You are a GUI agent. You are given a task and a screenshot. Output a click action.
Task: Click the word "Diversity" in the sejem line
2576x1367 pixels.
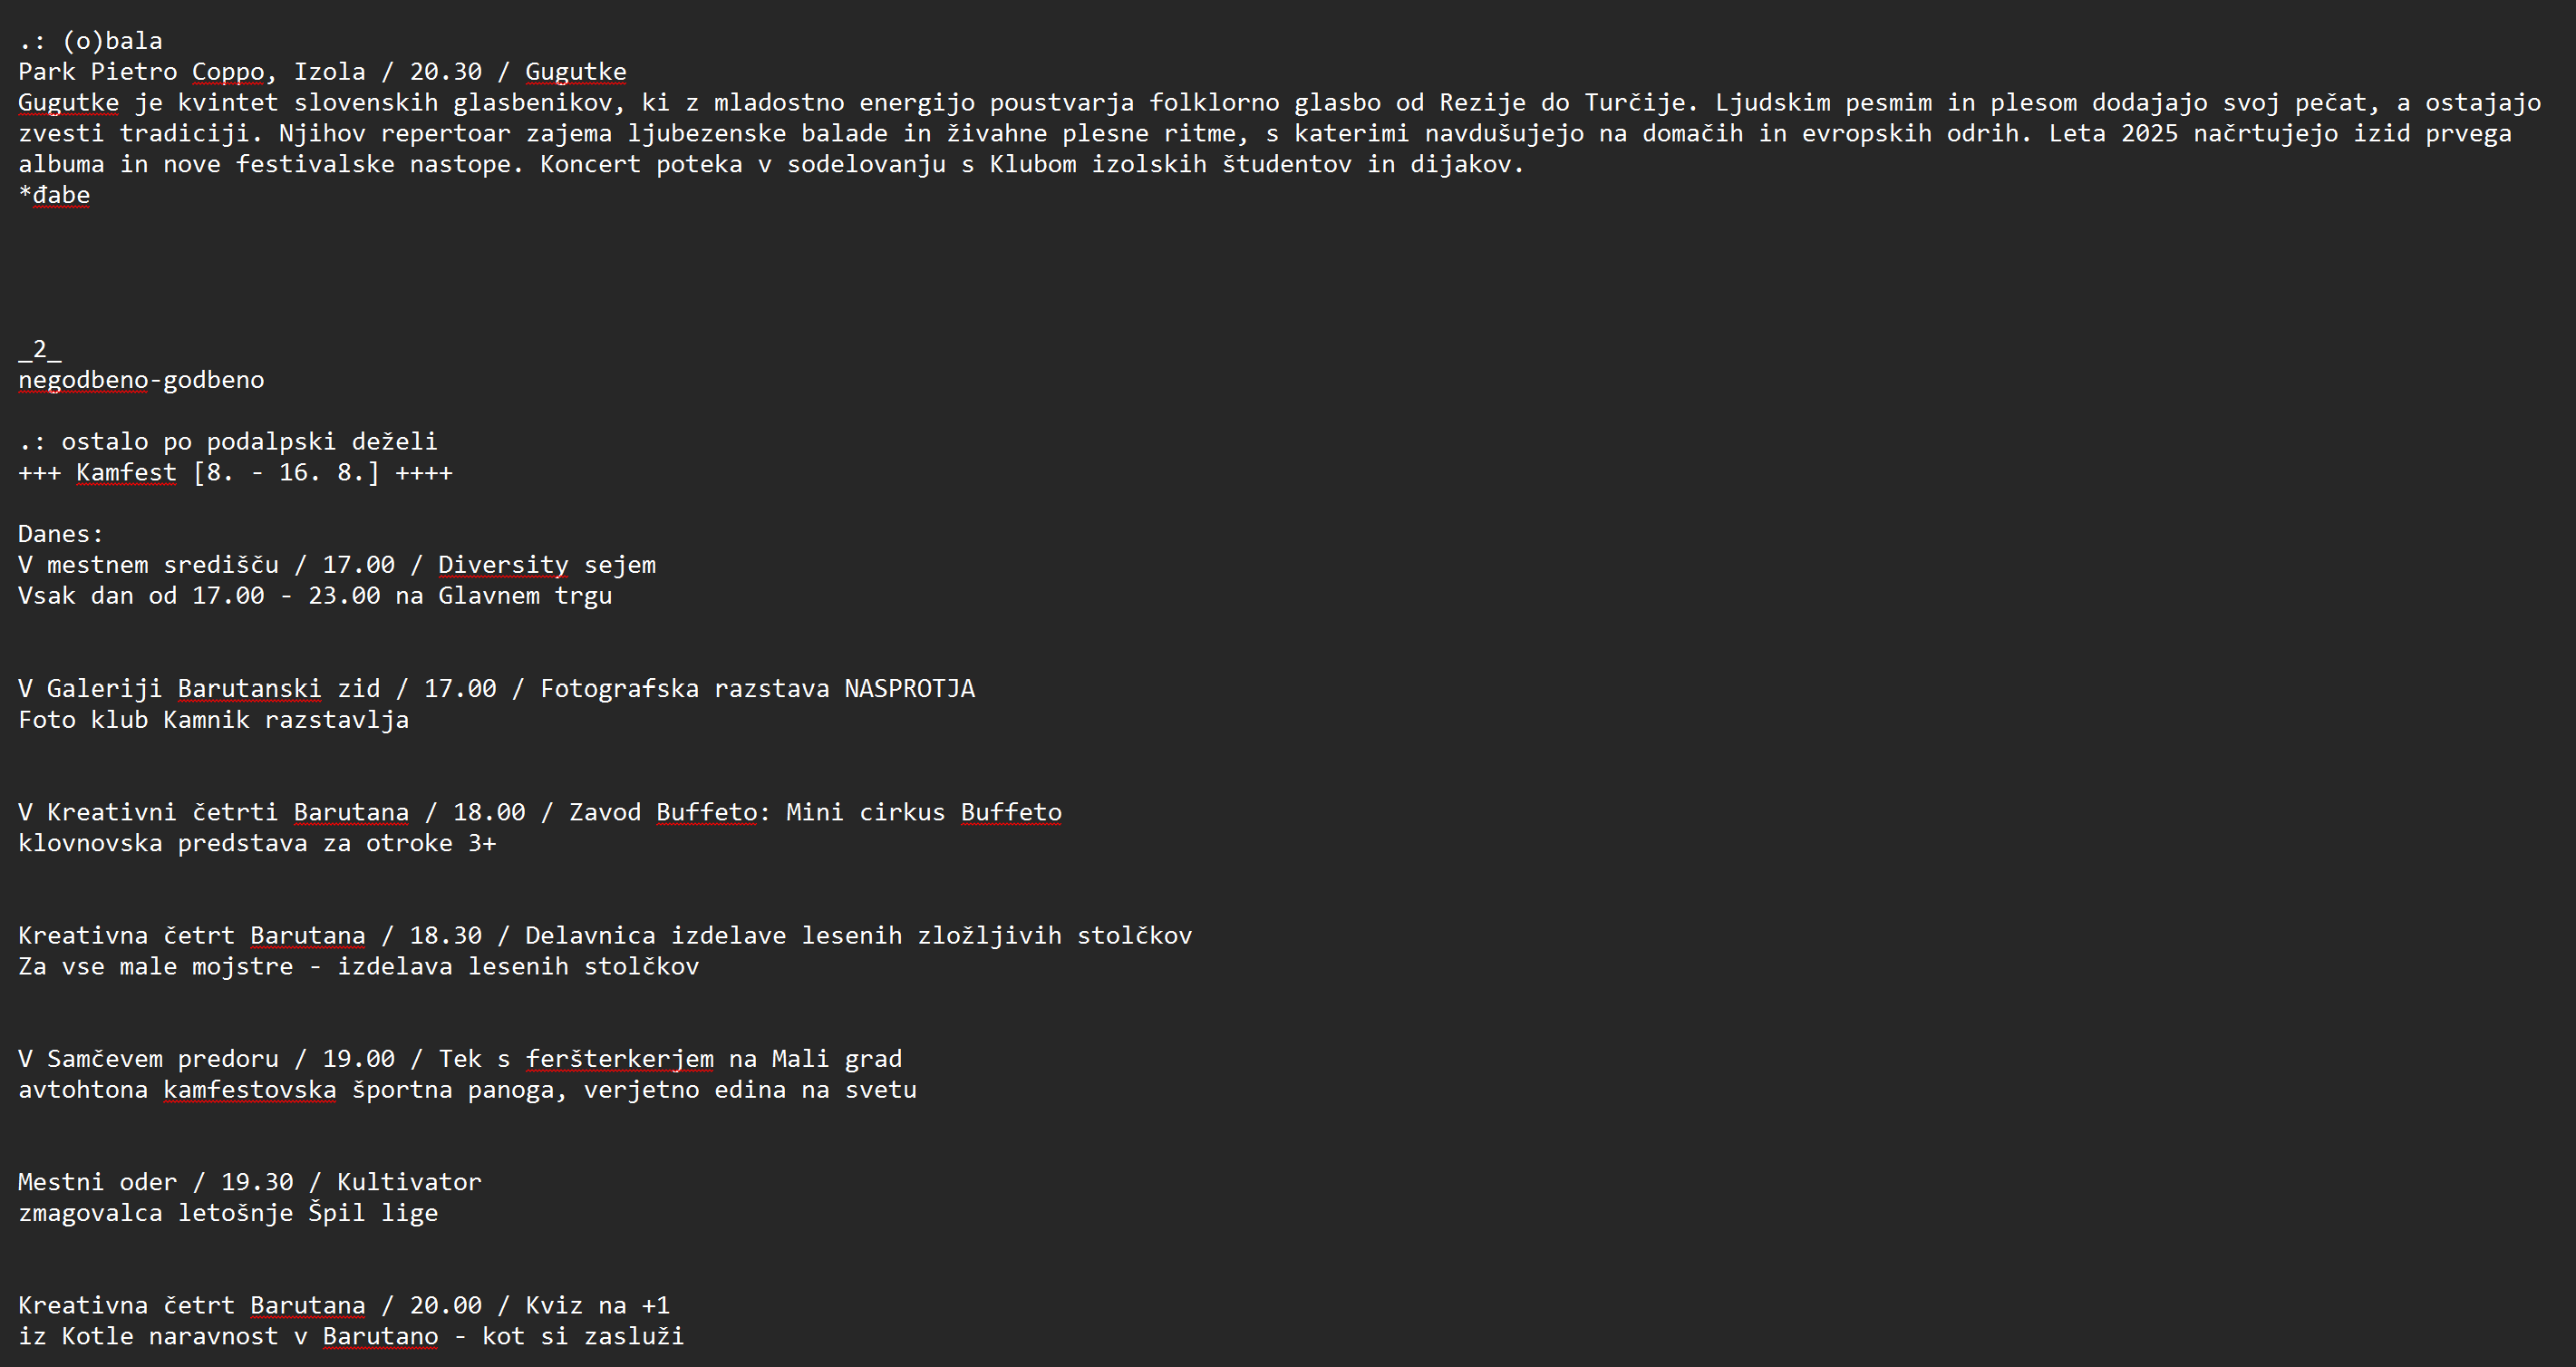pyautogui.click(x=503, y=565)
